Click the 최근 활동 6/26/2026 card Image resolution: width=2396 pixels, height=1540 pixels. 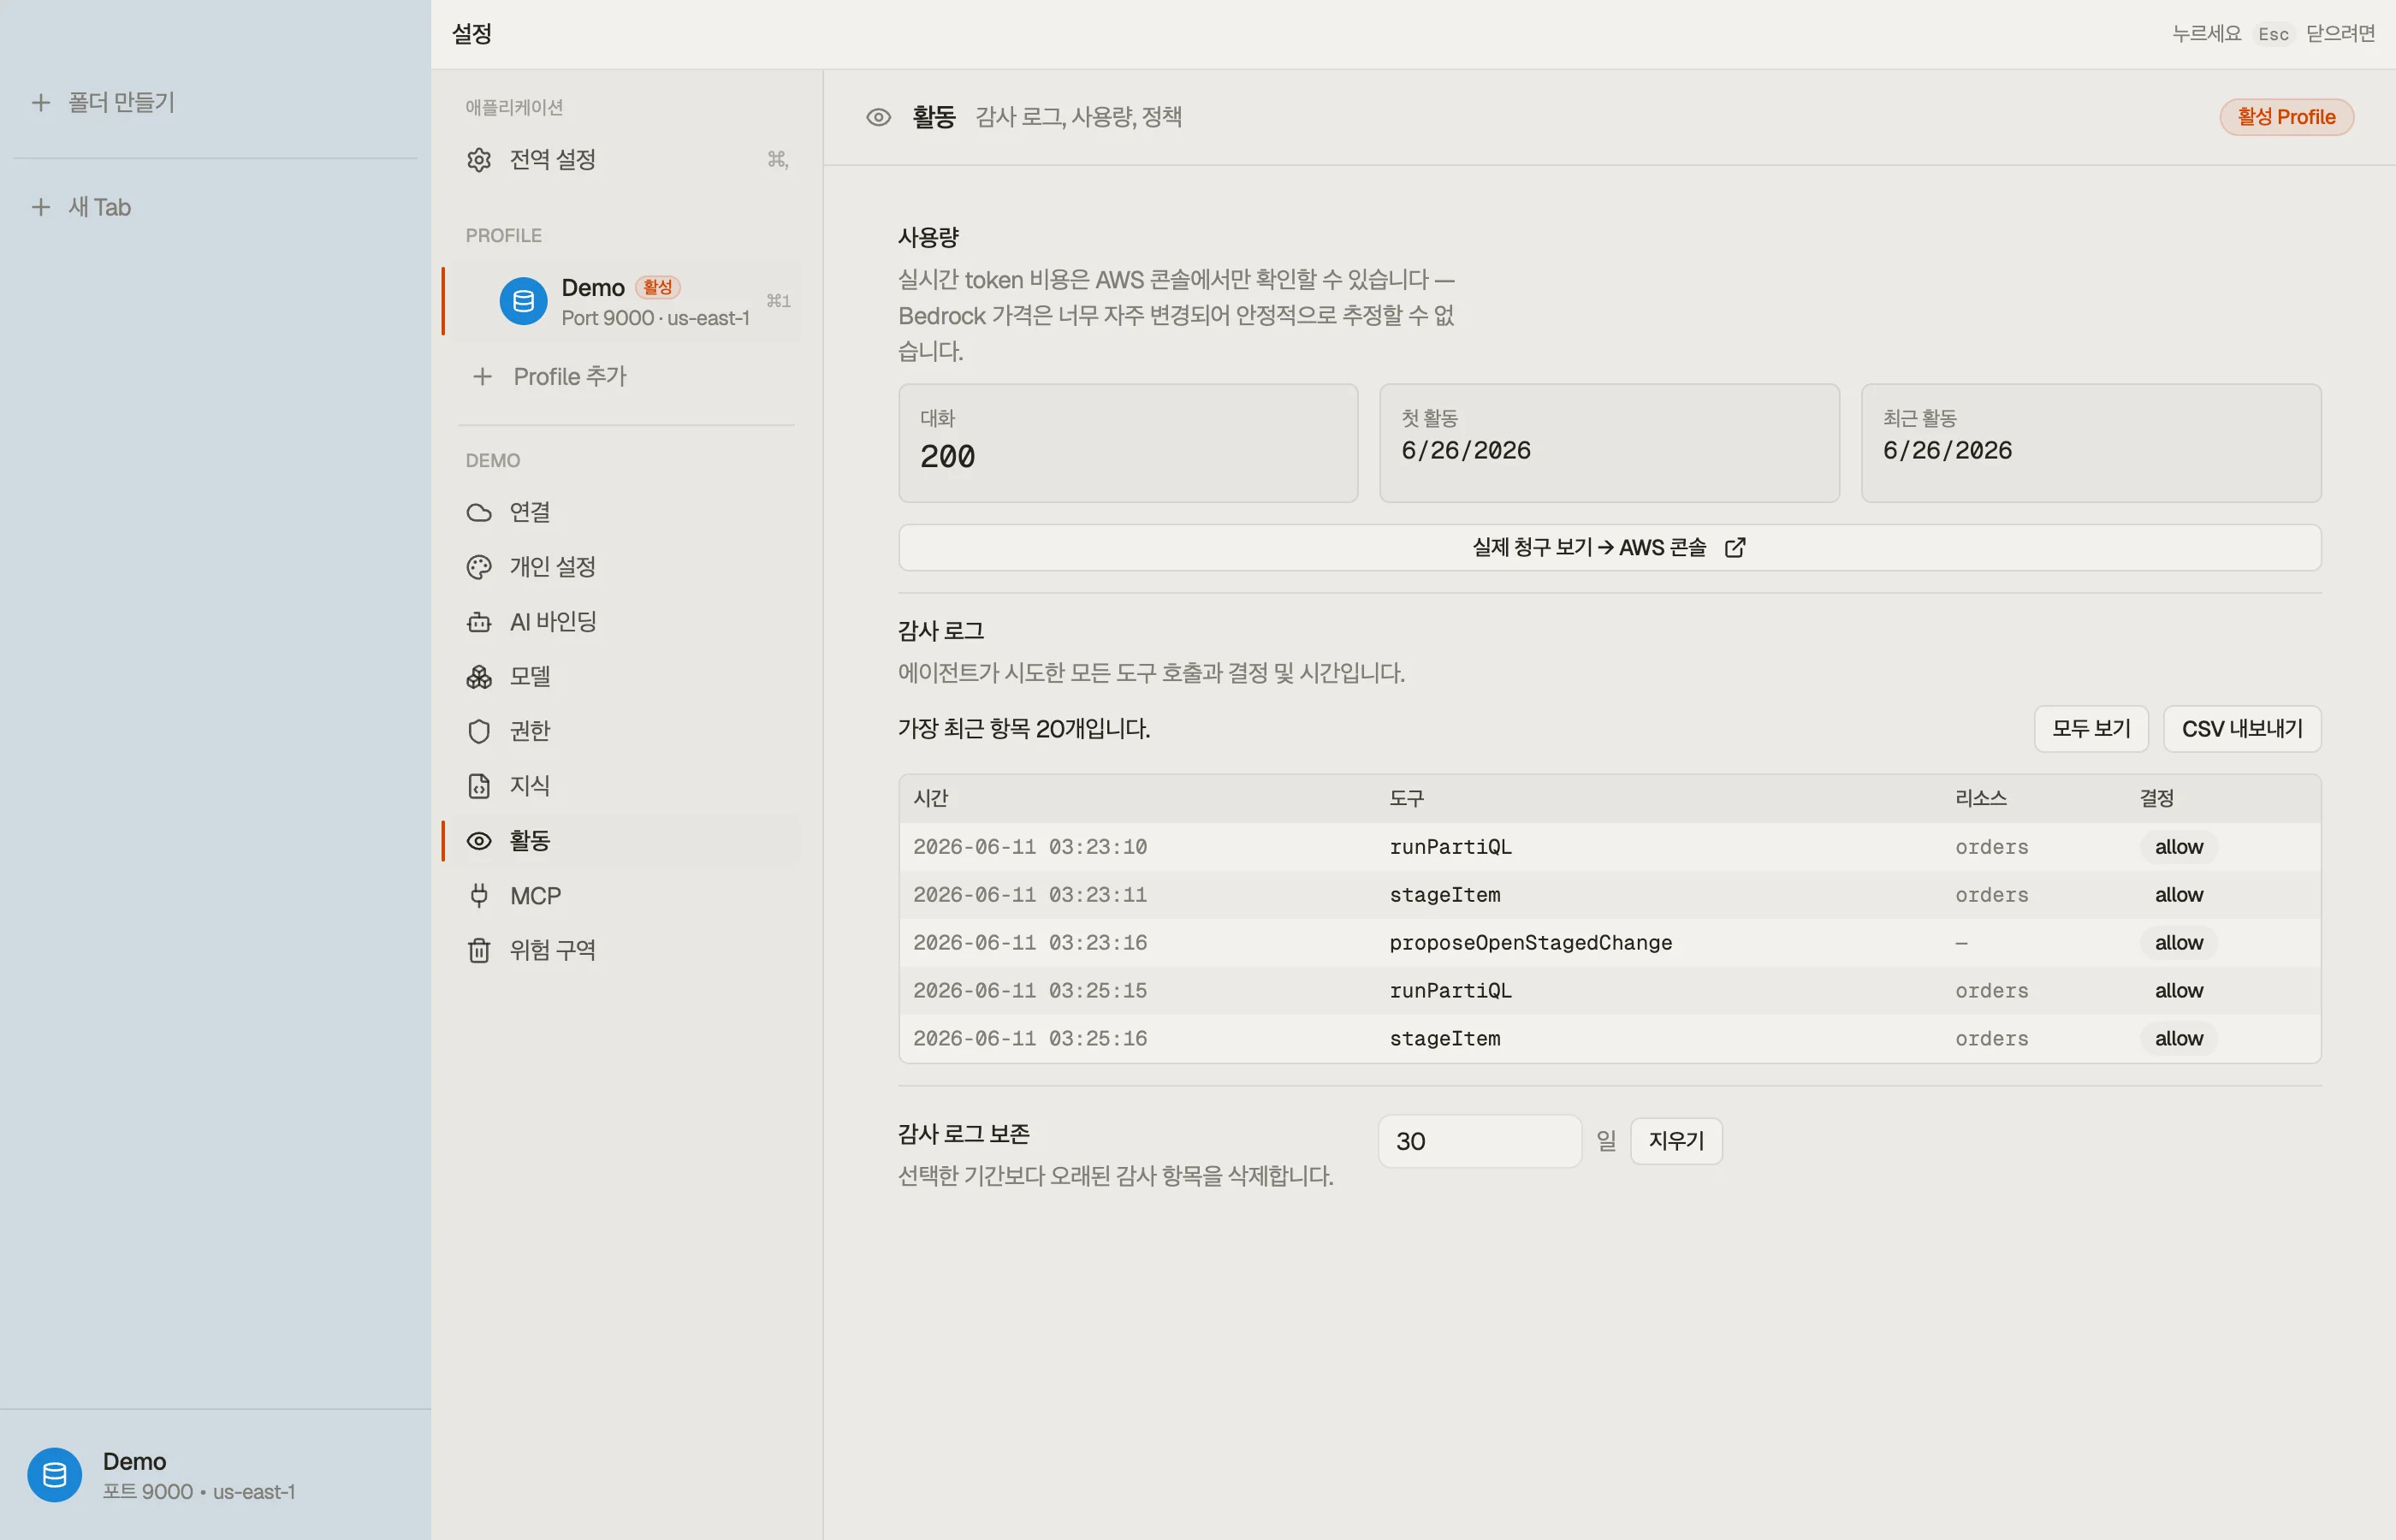2091,443
